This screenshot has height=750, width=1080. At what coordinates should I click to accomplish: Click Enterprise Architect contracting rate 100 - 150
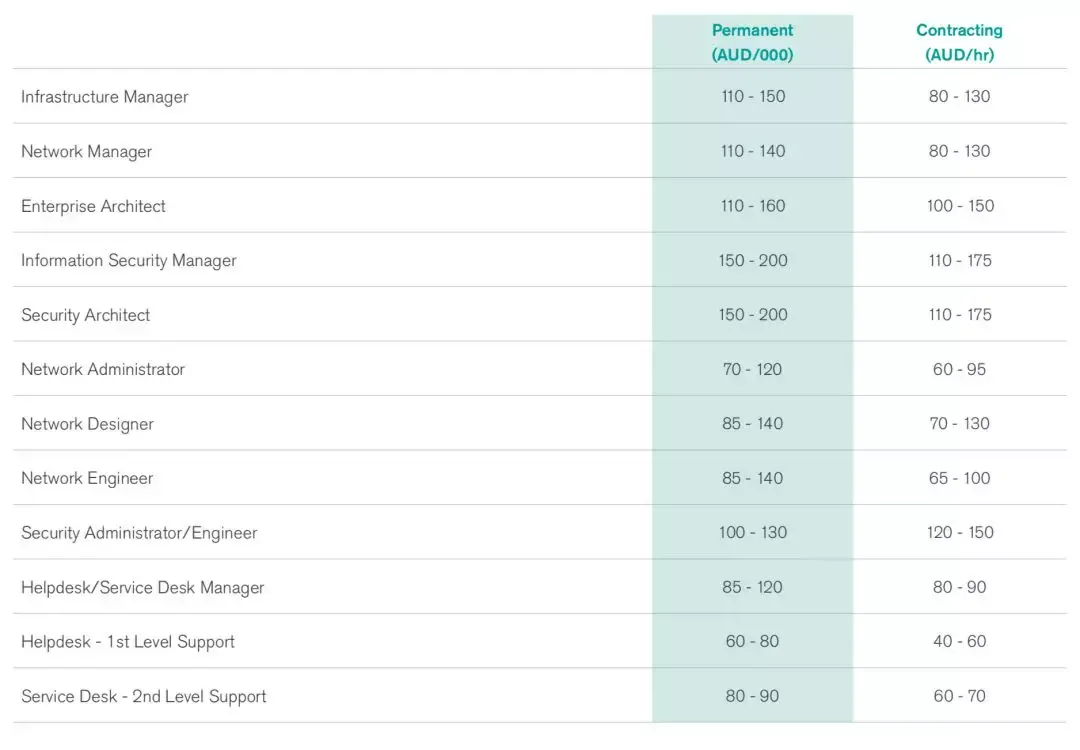click(960, 206)
